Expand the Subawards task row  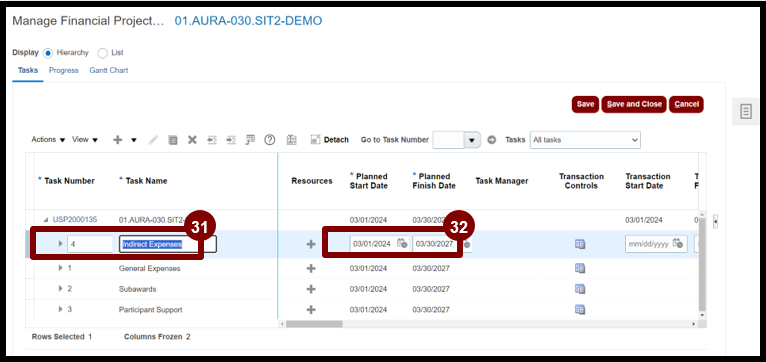pos(61,288)
